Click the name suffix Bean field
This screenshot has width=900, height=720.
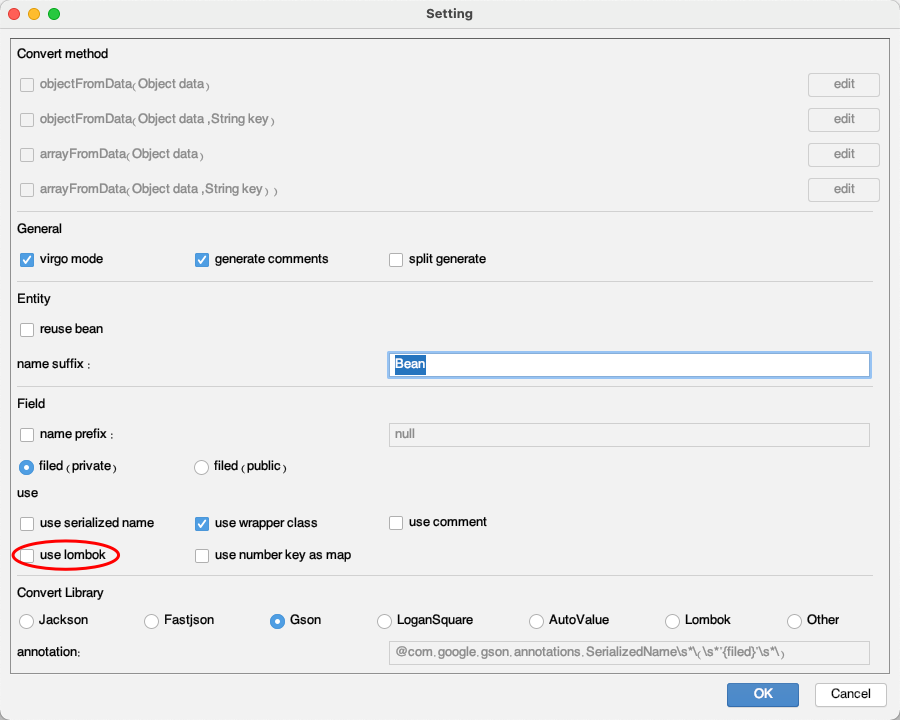pyautogui.click(x=628, y=365)
